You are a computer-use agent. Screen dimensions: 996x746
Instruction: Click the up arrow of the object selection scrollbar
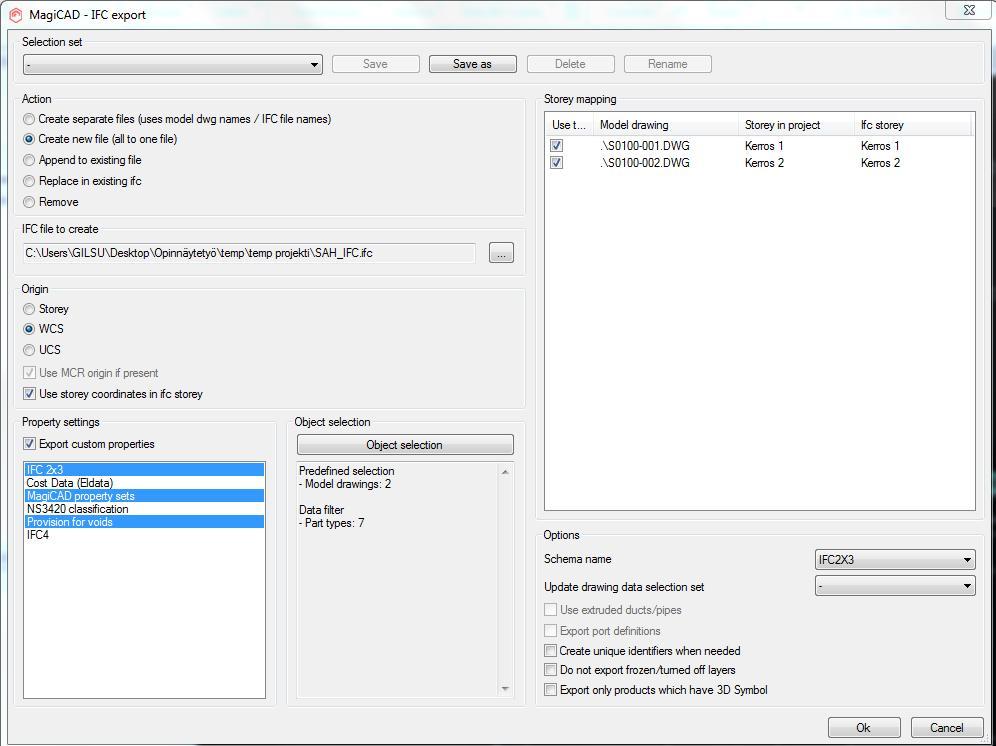click(x=505, y=472)
